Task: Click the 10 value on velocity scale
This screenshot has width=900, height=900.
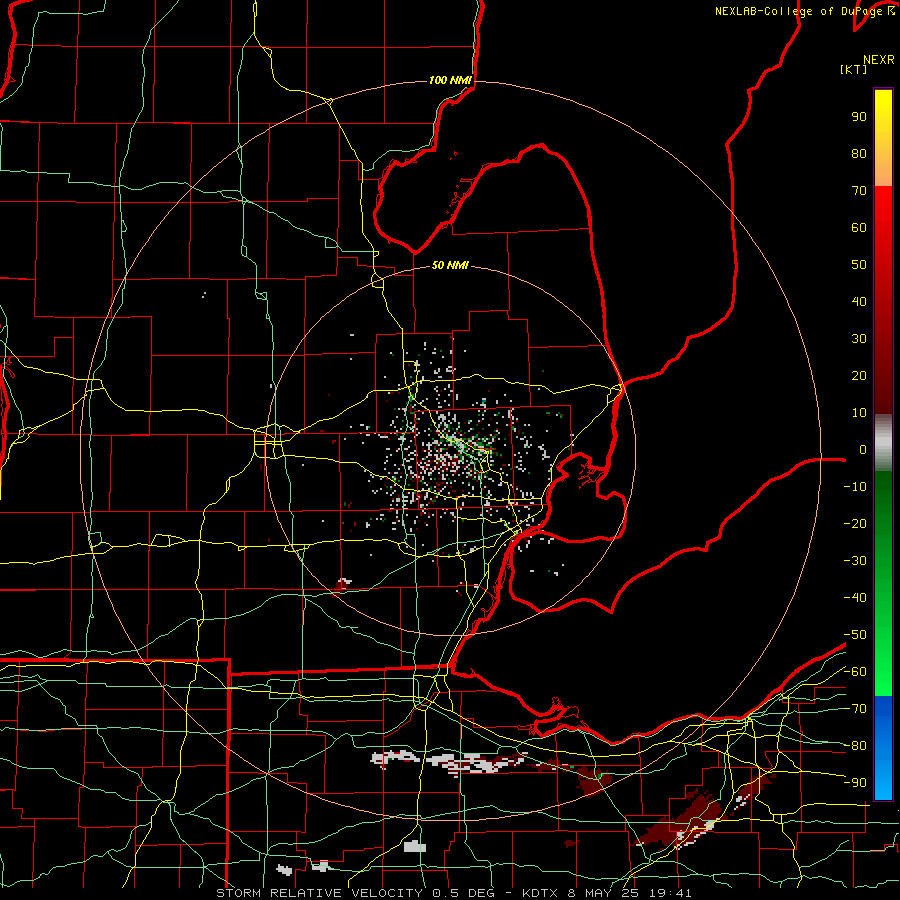Action: [859, 413]
